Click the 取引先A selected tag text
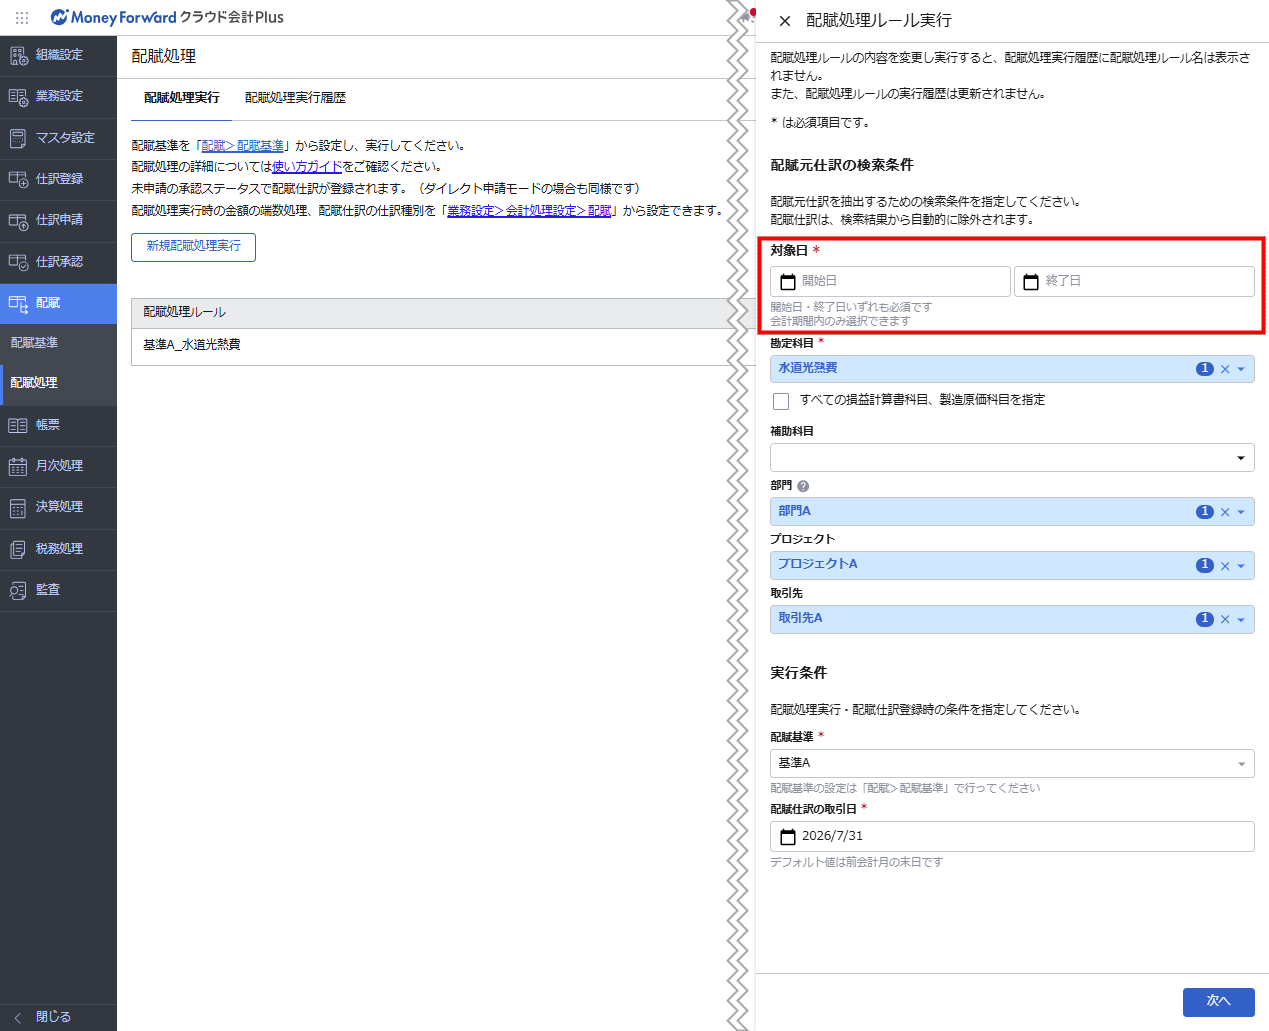1269x1031 pixels. click(x=800, y=618)
